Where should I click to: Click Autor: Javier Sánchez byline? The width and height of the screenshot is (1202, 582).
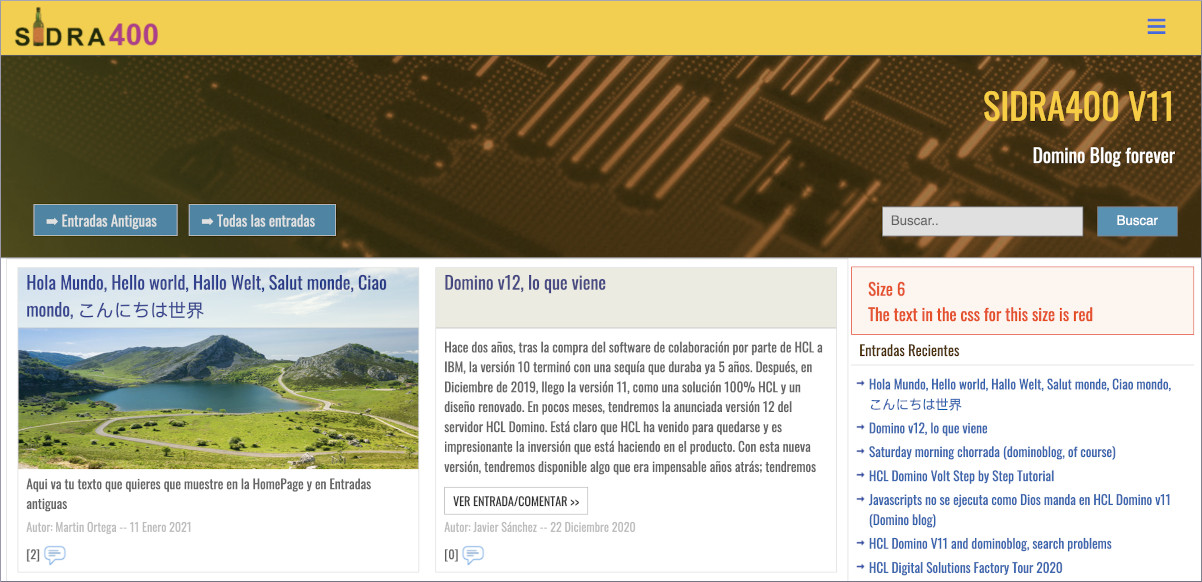[x=540, y=527]
